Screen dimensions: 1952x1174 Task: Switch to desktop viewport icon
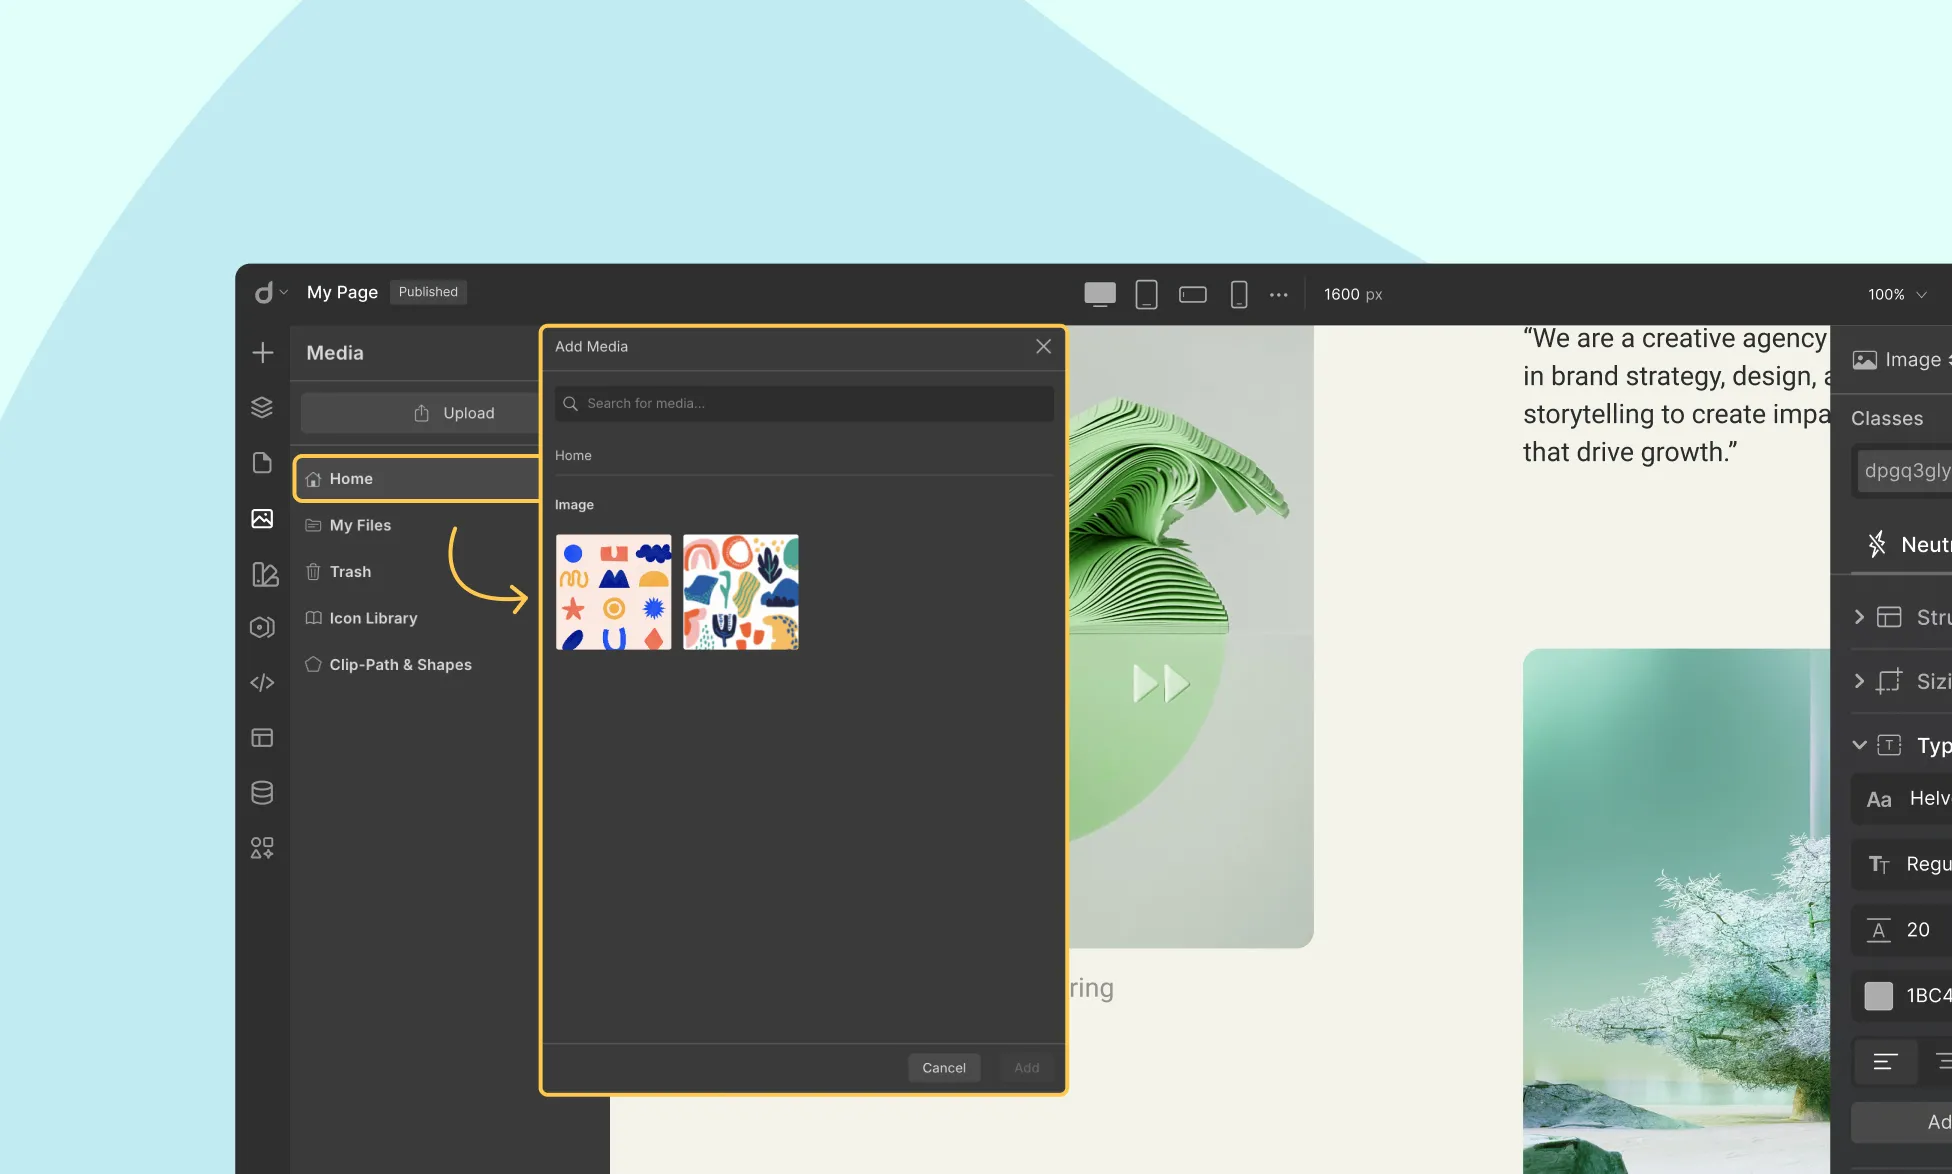click(x=1100, y=294)
